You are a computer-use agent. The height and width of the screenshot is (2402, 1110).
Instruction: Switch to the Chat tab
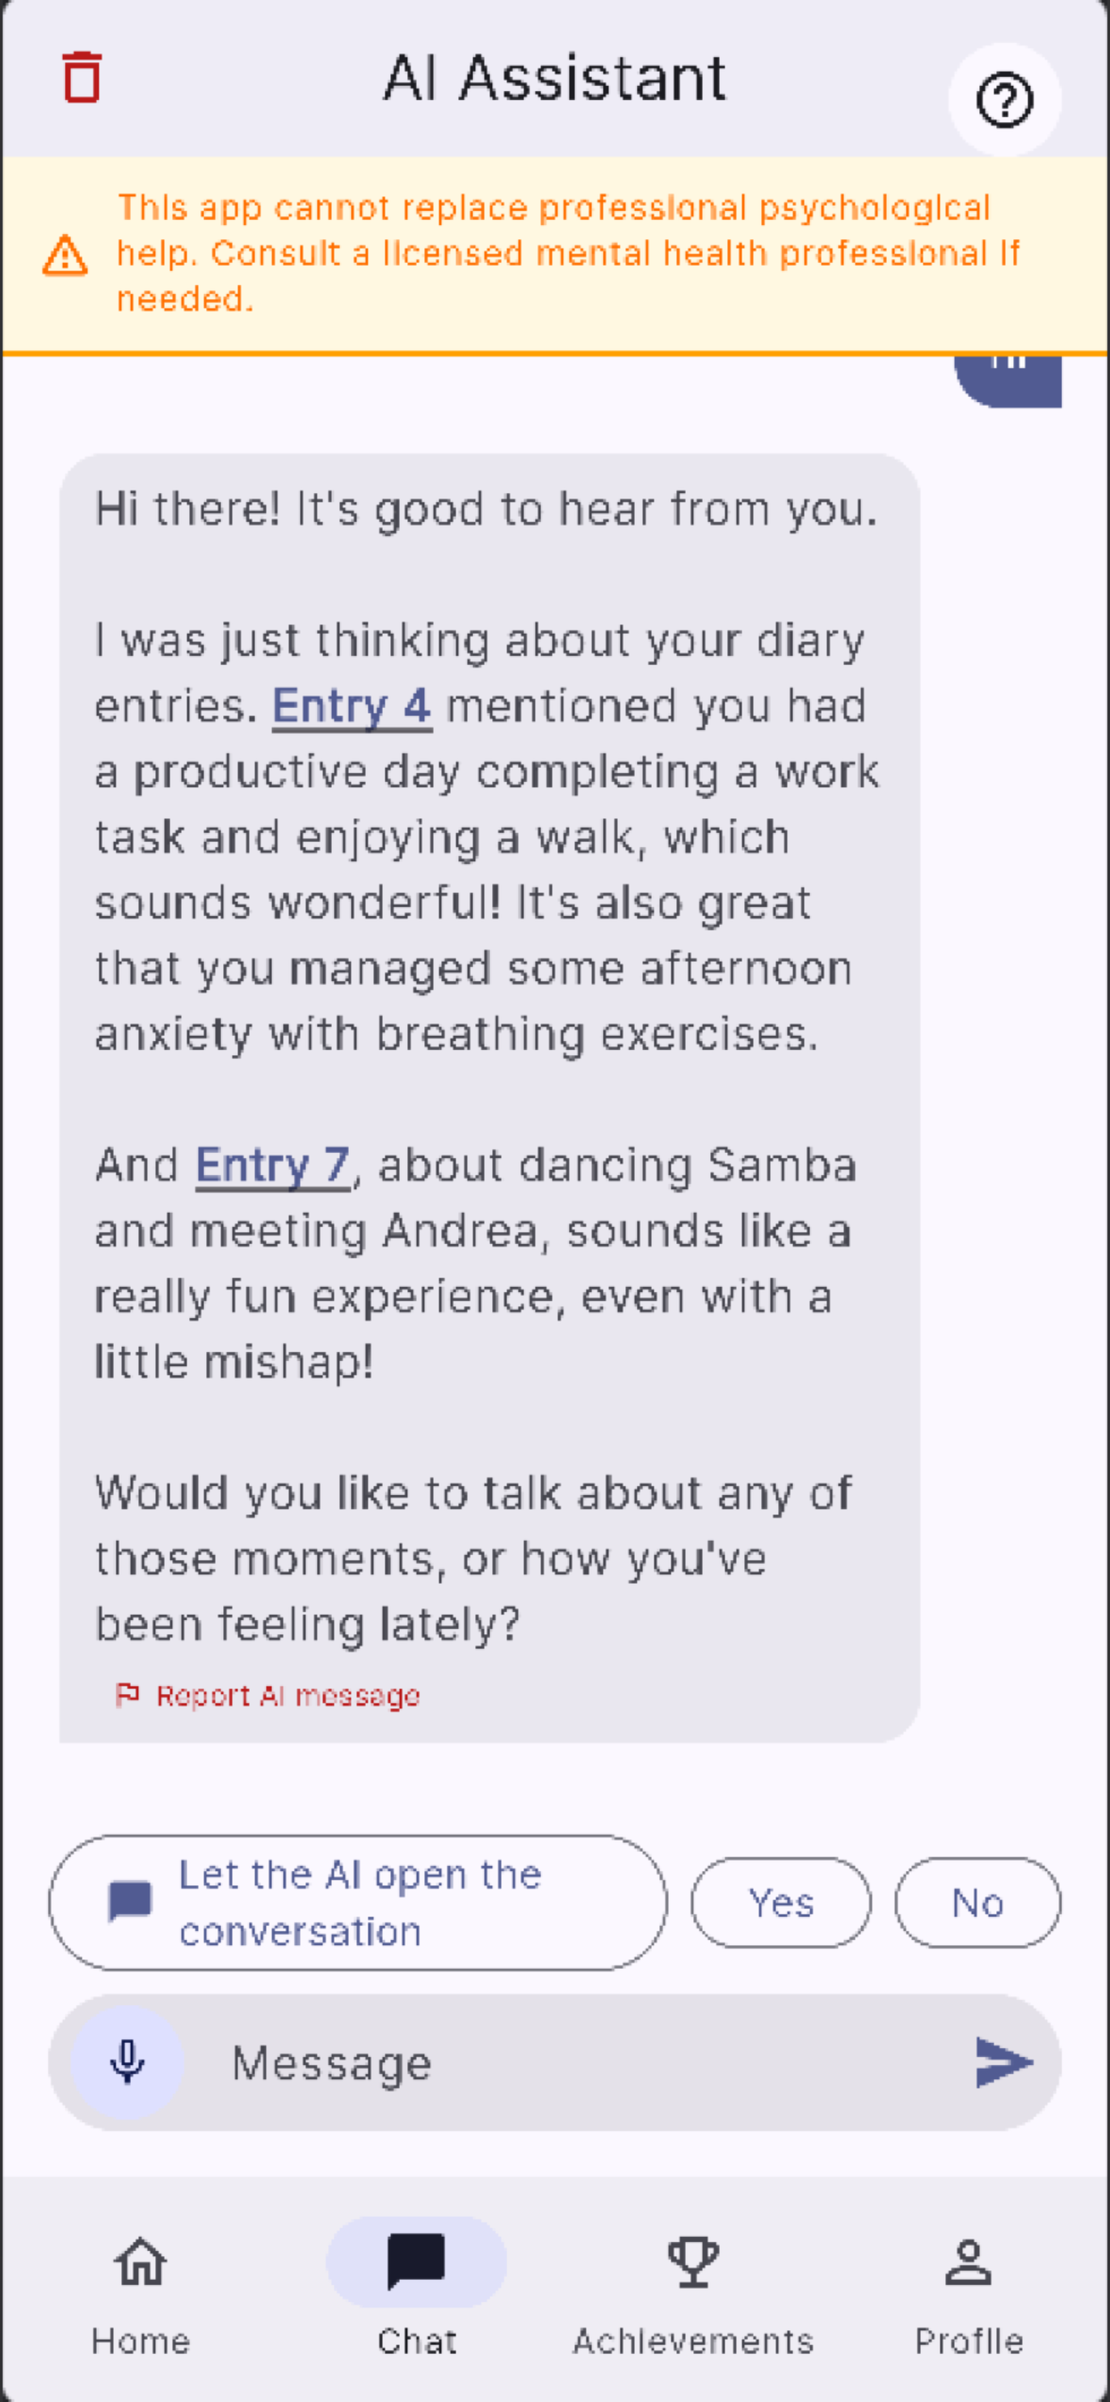coord(416,2285)
